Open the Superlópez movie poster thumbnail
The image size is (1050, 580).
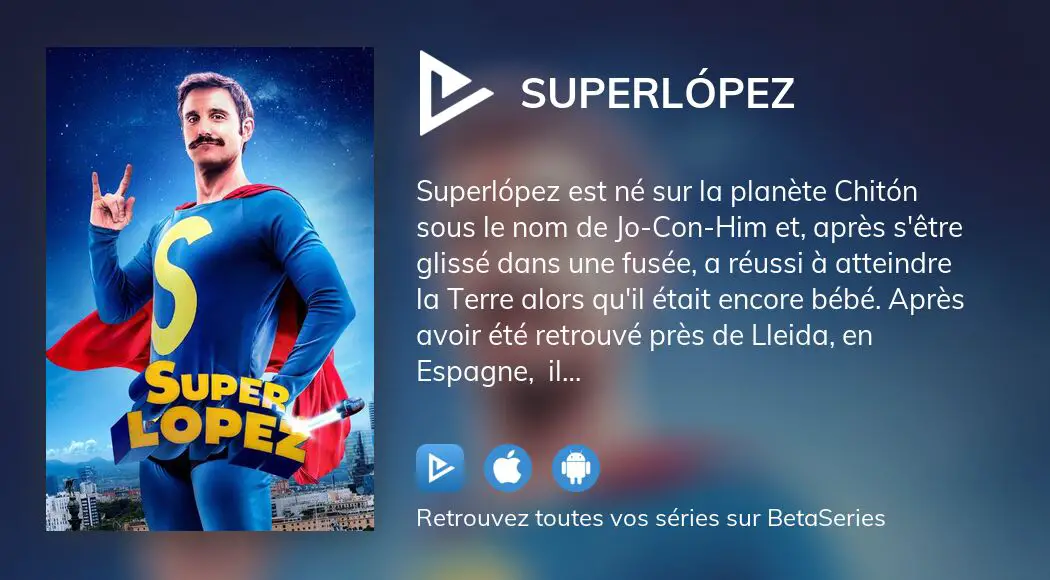point(210,289)
